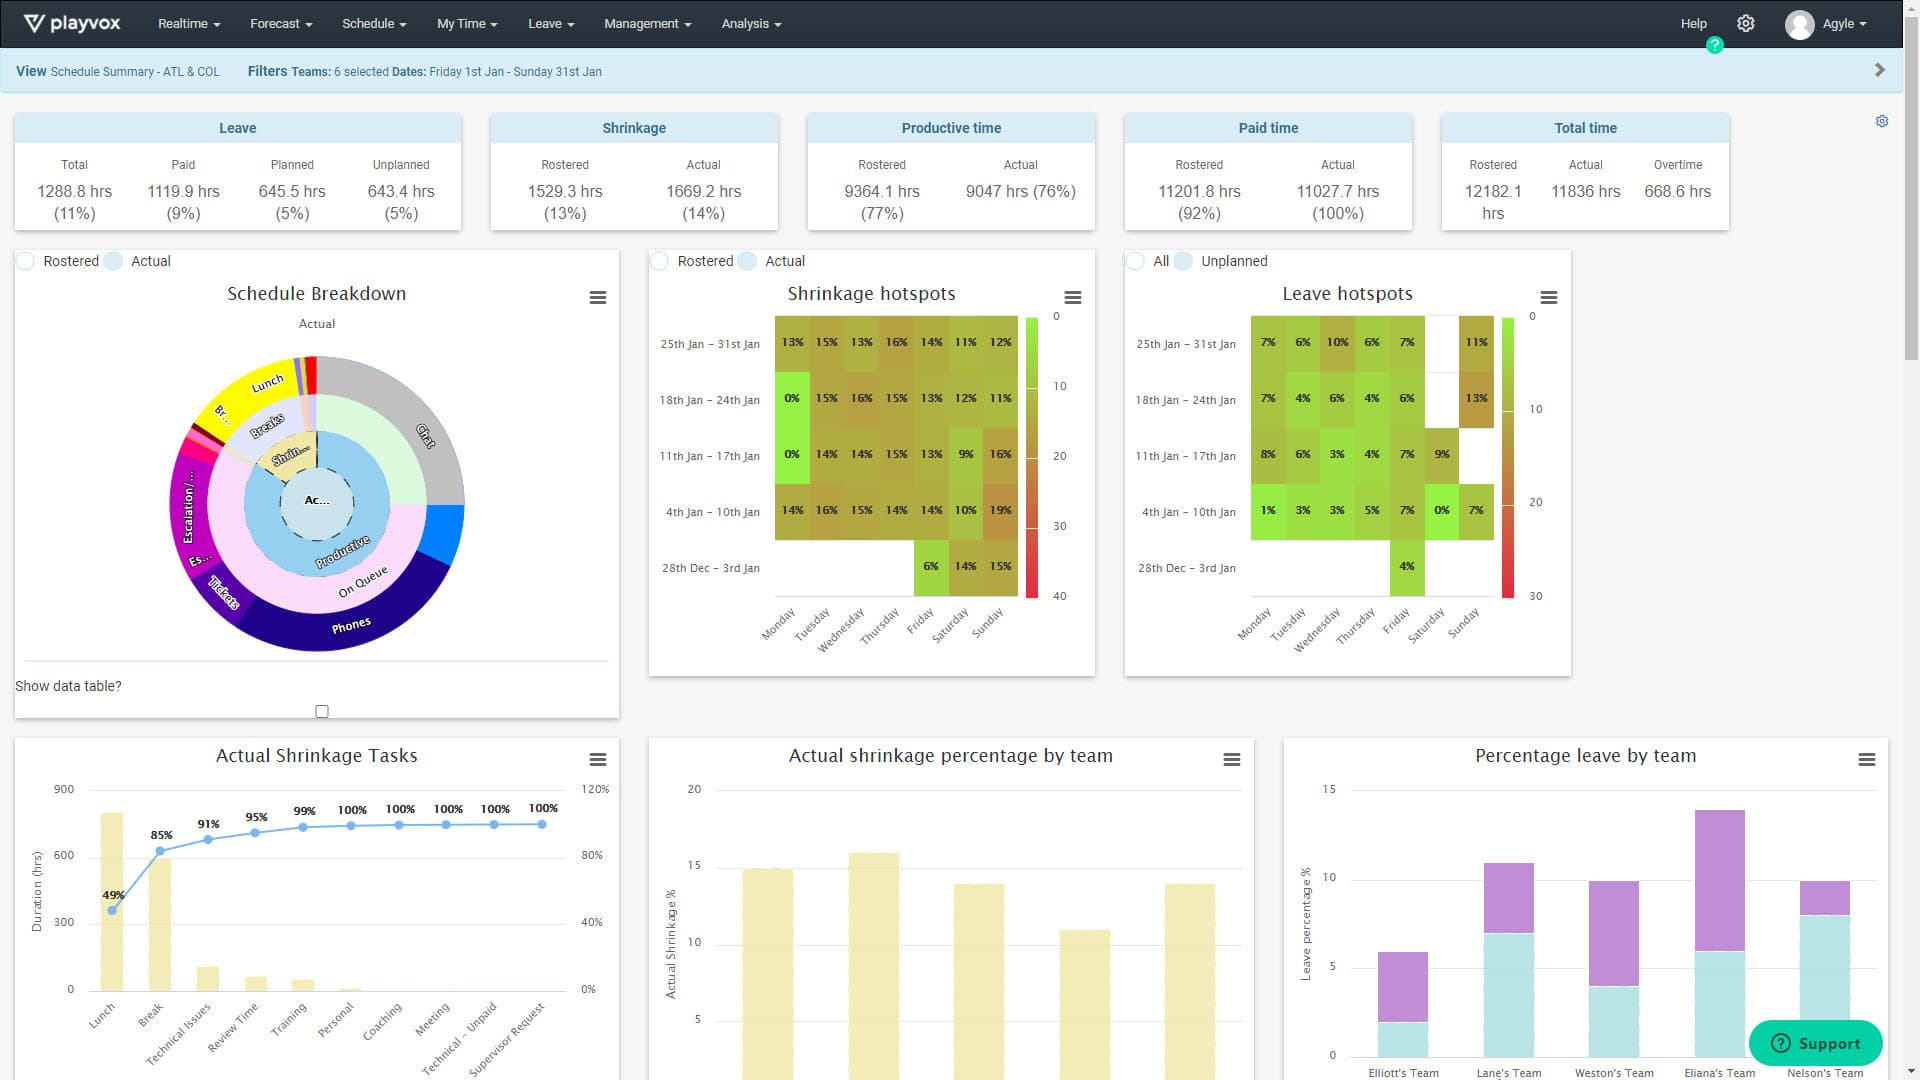
Task: Select Unplanned radio in Leave hotspots
Action: click(1184, 261)
